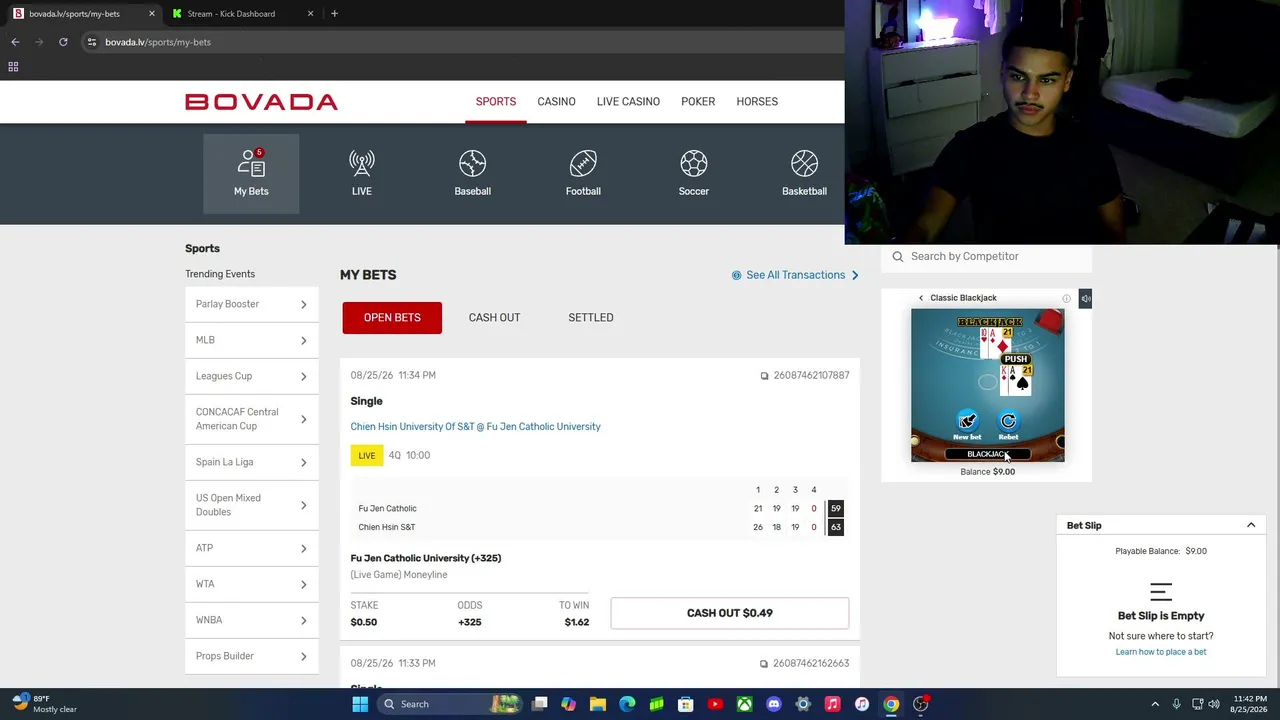Open My Bets in the sports bar
This screenshot has height=720, width=1280.
tap(251, 173)
